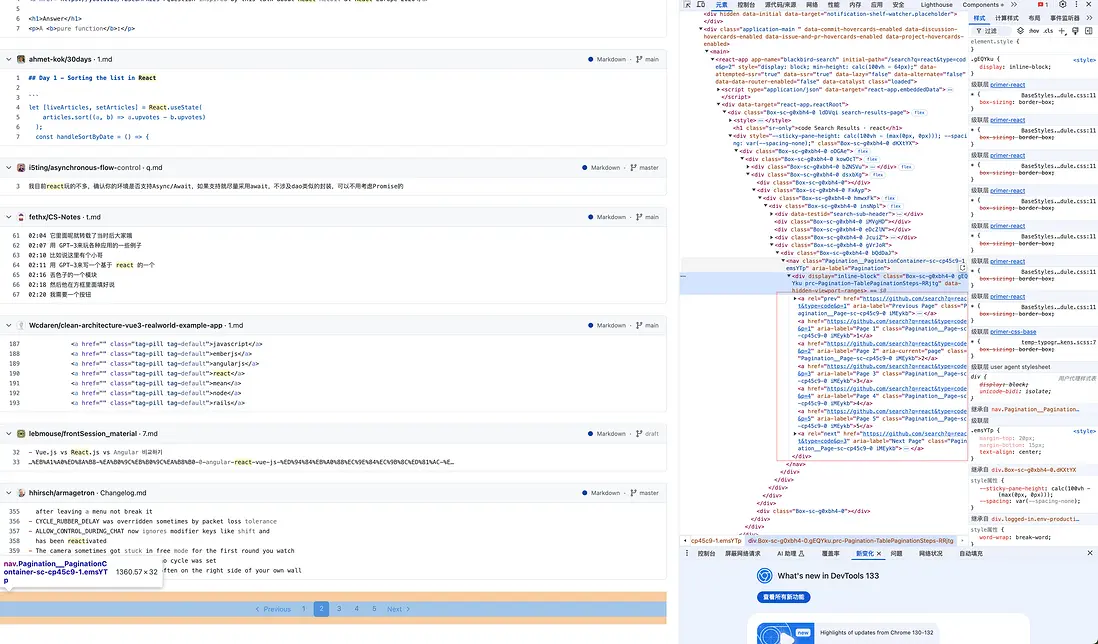Select the inspect element tool in DevTools
Image resolution: width=1098 pixels, height=644 pixels.
point(688,6)
